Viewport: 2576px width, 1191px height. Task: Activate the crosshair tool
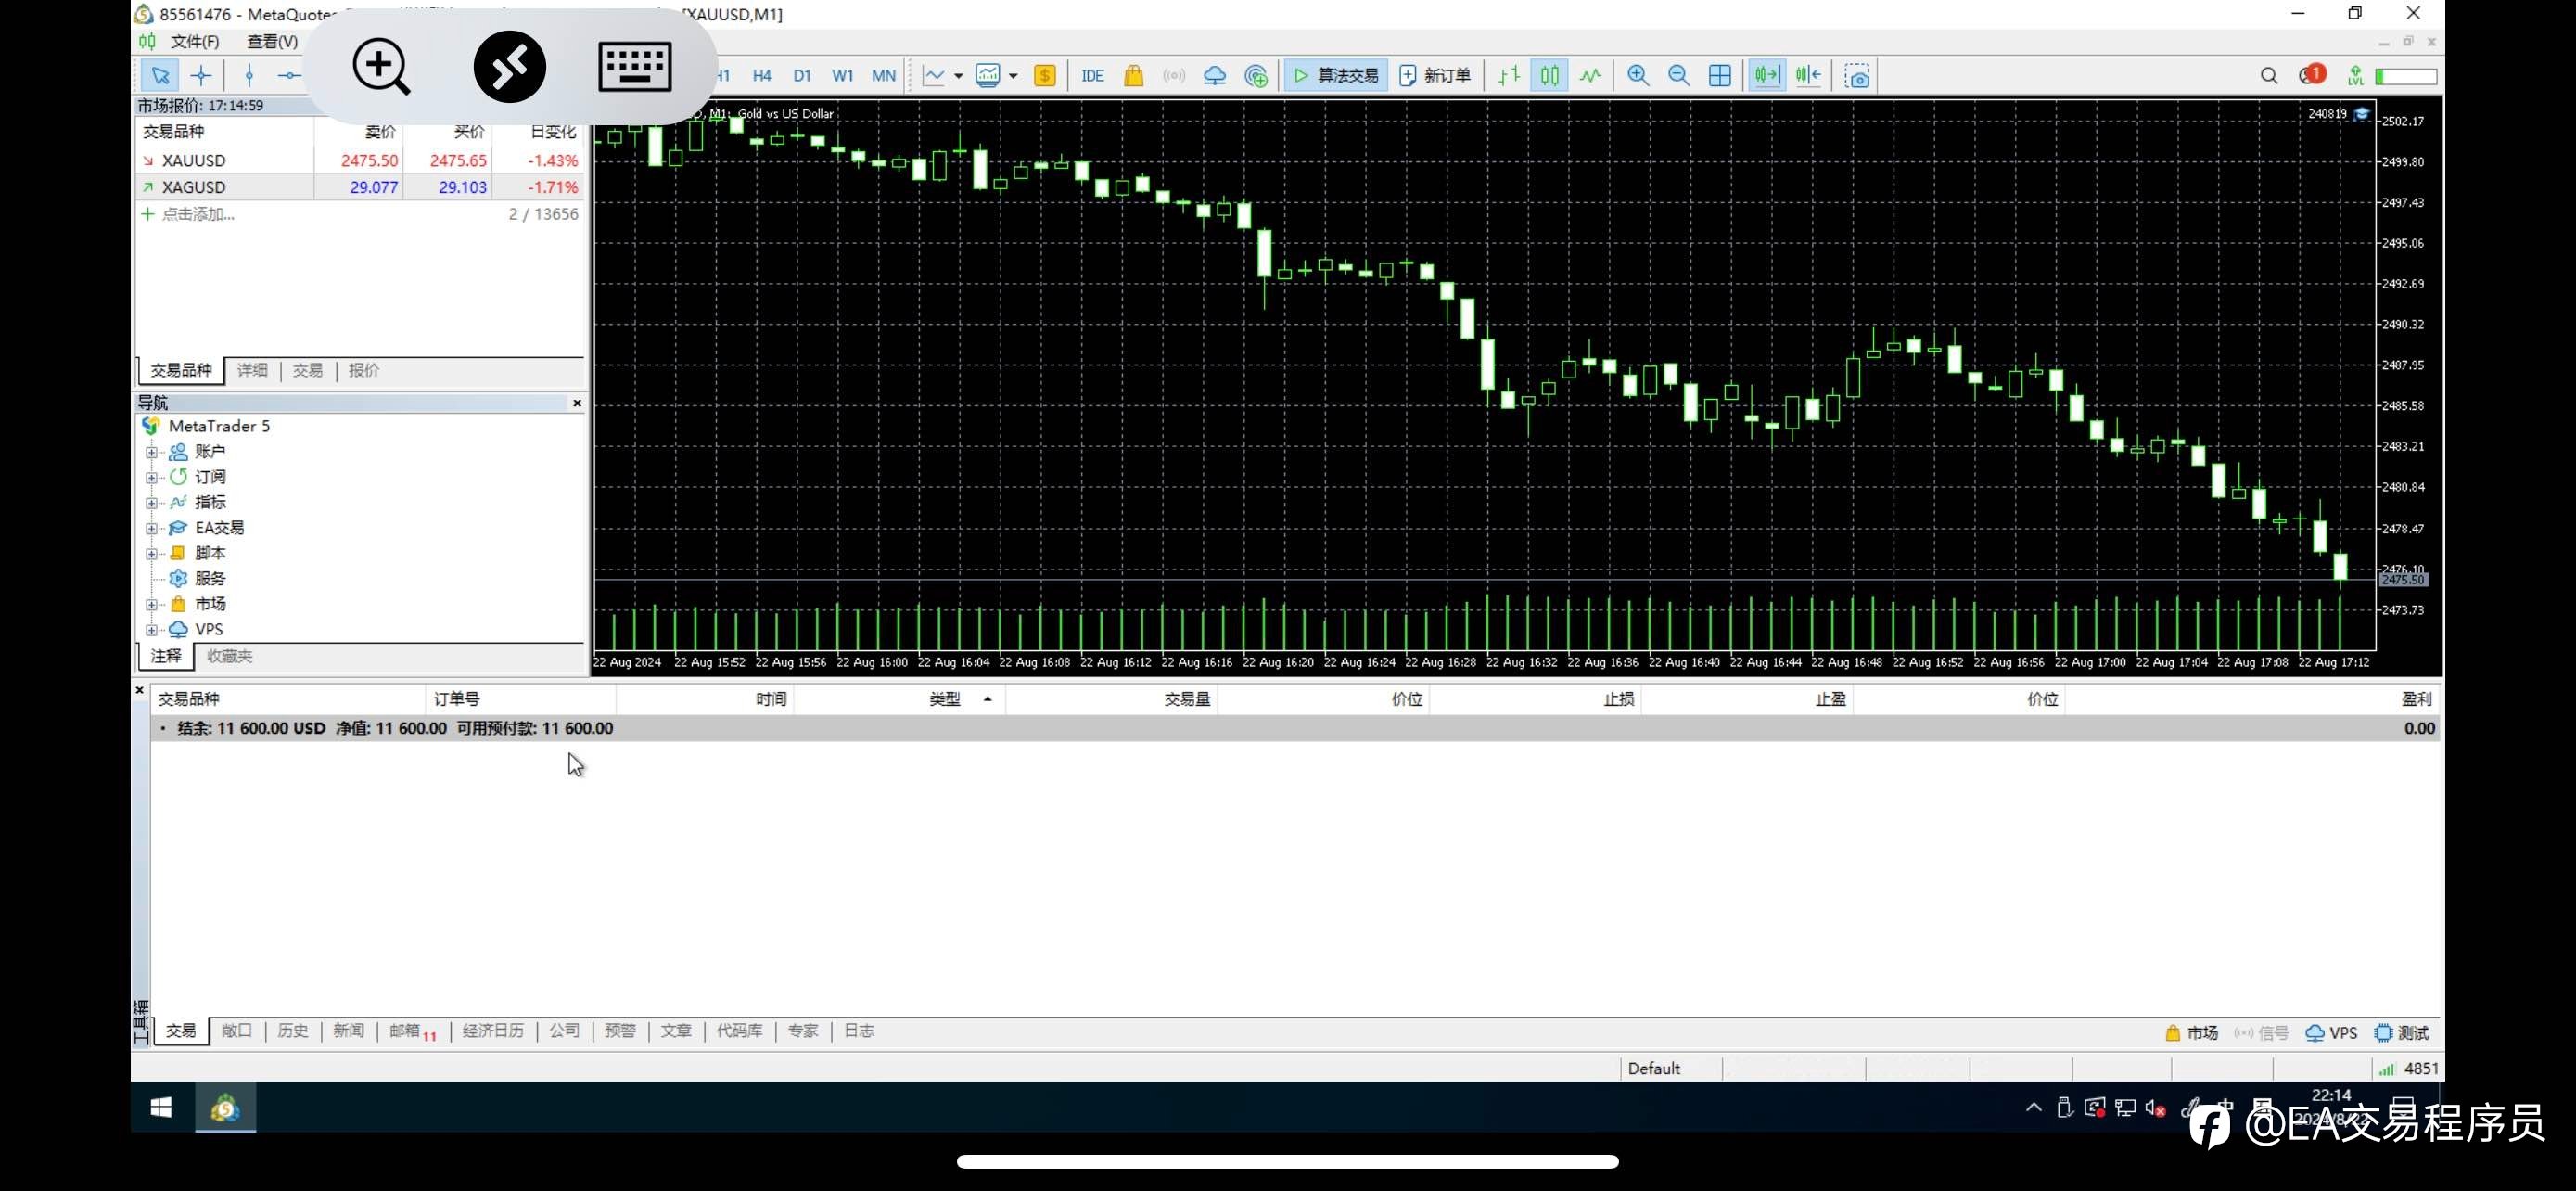(x=201, y=75)
